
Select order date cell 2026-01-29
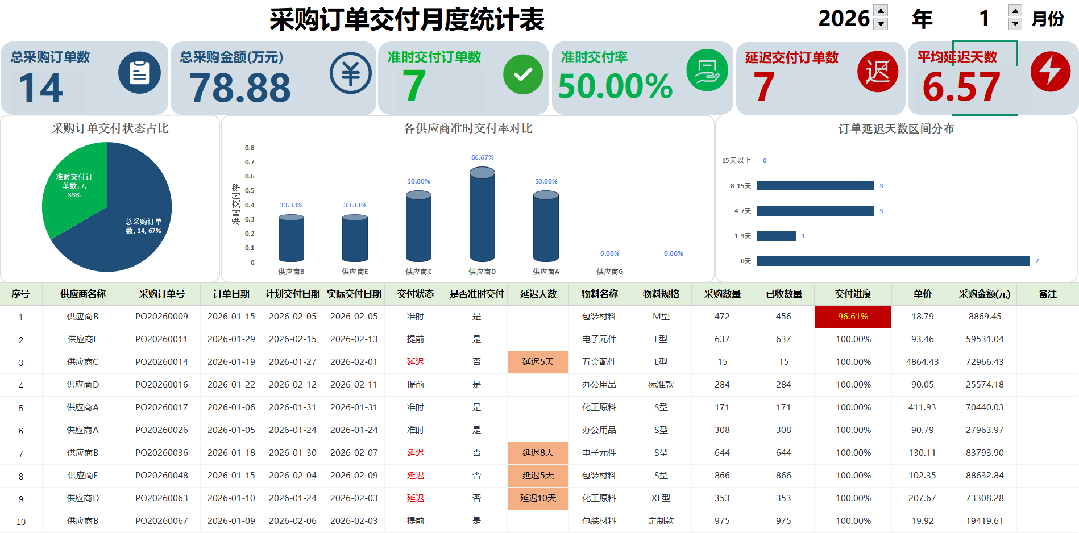(x=231, y=340)
